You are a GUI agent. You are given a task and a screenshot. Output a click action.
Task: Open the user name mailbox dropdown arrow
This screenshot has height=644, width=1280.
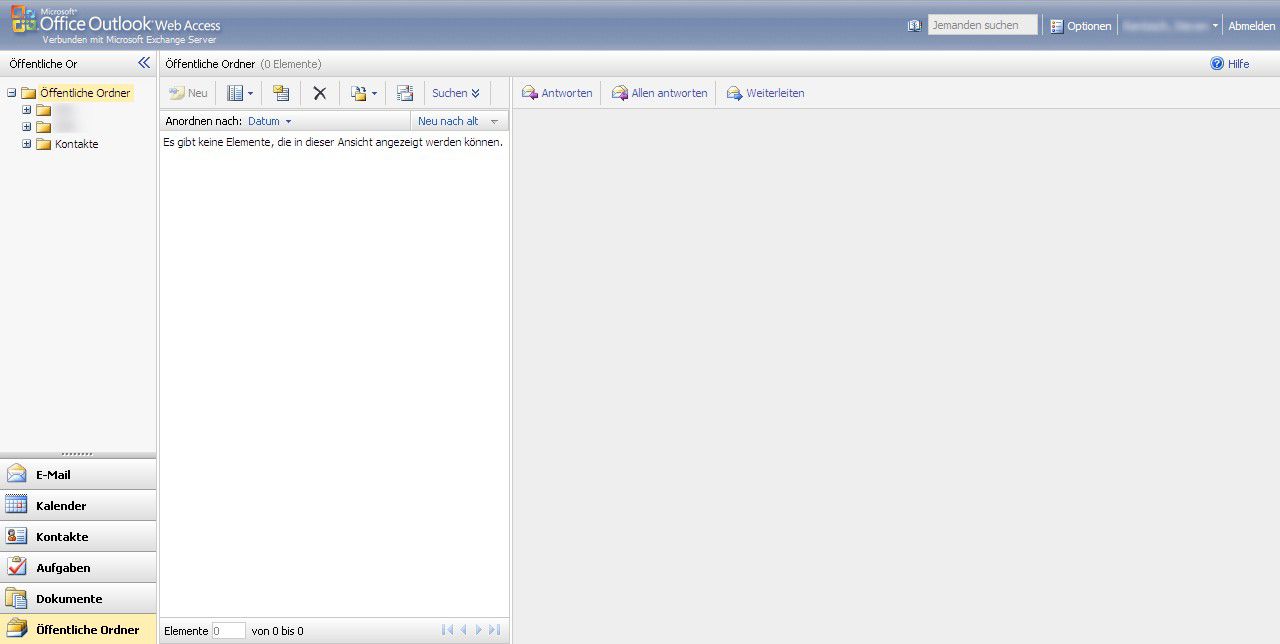tap(1215, 26)
